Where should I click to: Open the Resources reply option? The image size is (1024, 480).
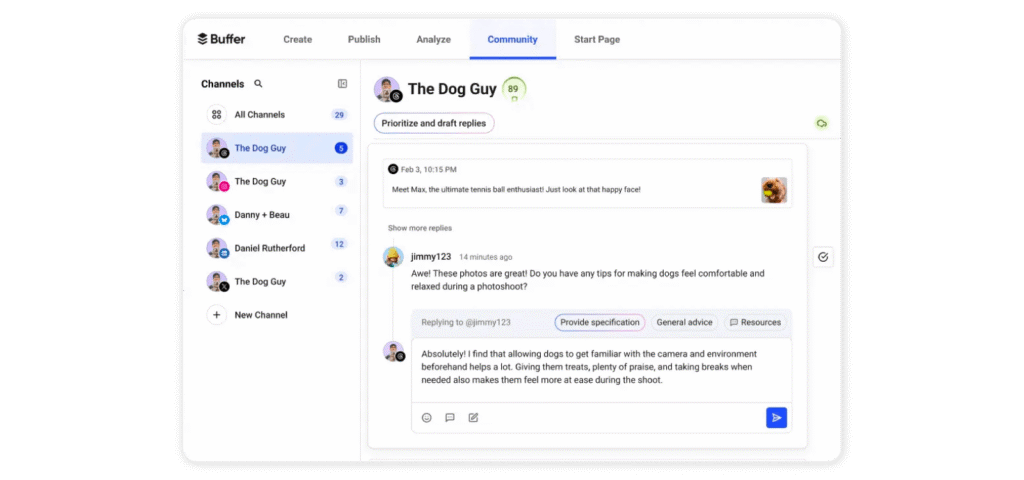tap(755, 322)
